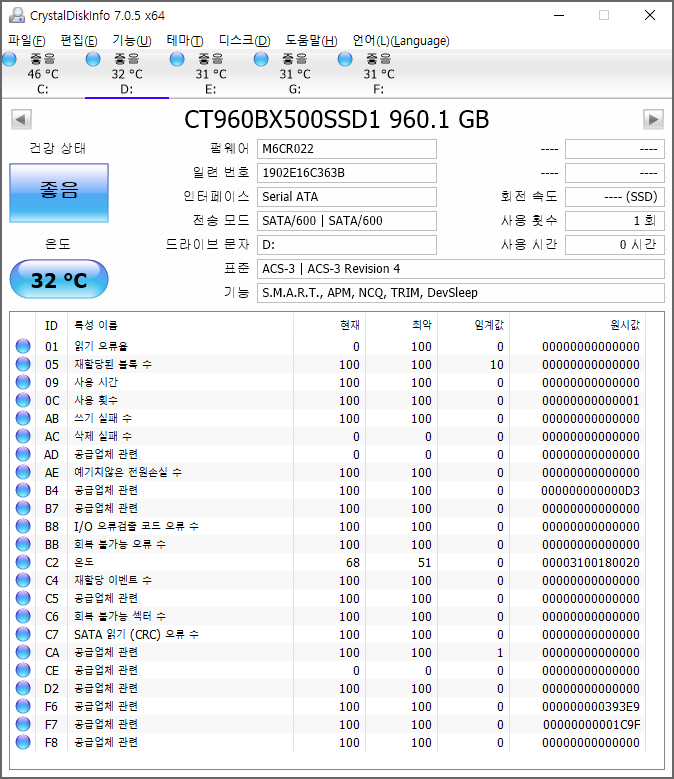Click status orb for attribute 05 row
674x779 pixels.
point(24,365)
